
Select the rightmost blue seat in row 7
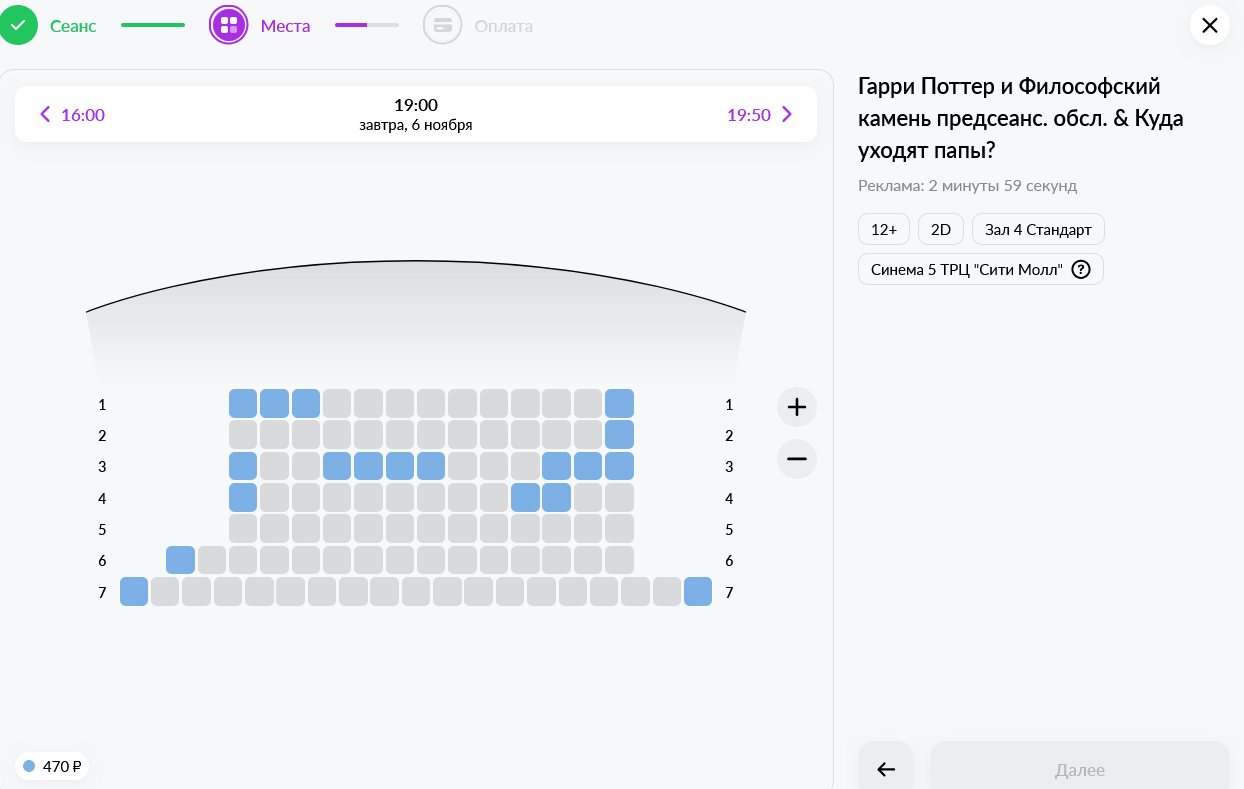(x=698, y=592)
